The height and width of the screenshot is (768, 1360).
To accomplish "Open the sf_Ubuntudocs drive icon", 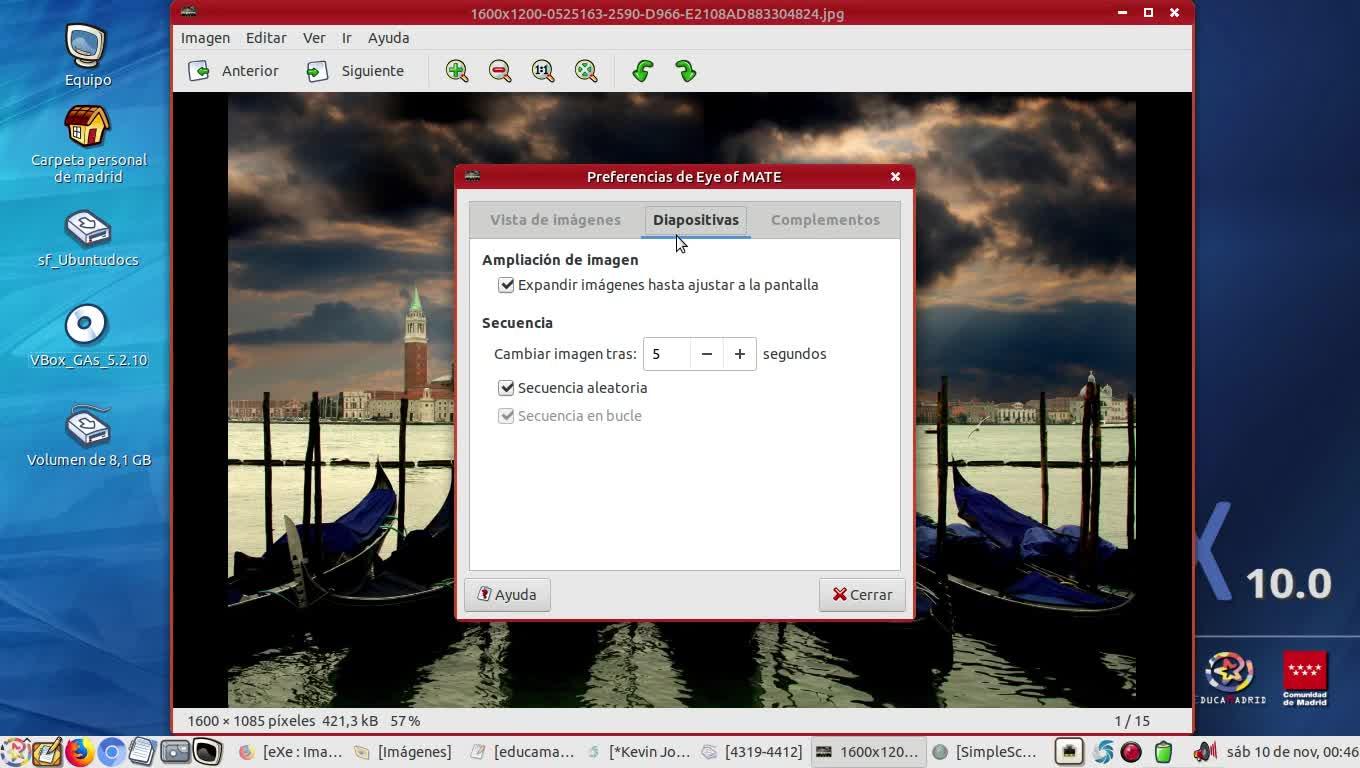I will pyautogui.click(x=88, y=238).
